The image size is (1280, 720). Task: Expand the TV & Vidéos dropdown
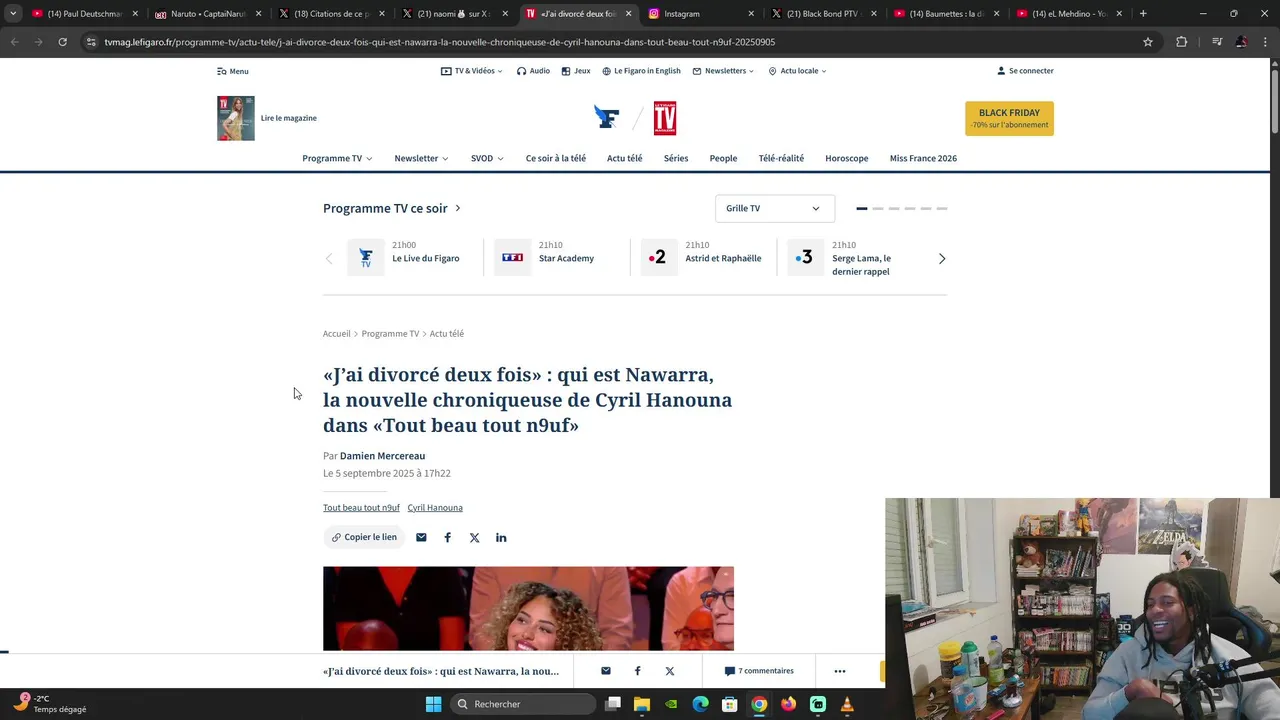point(472,71)
